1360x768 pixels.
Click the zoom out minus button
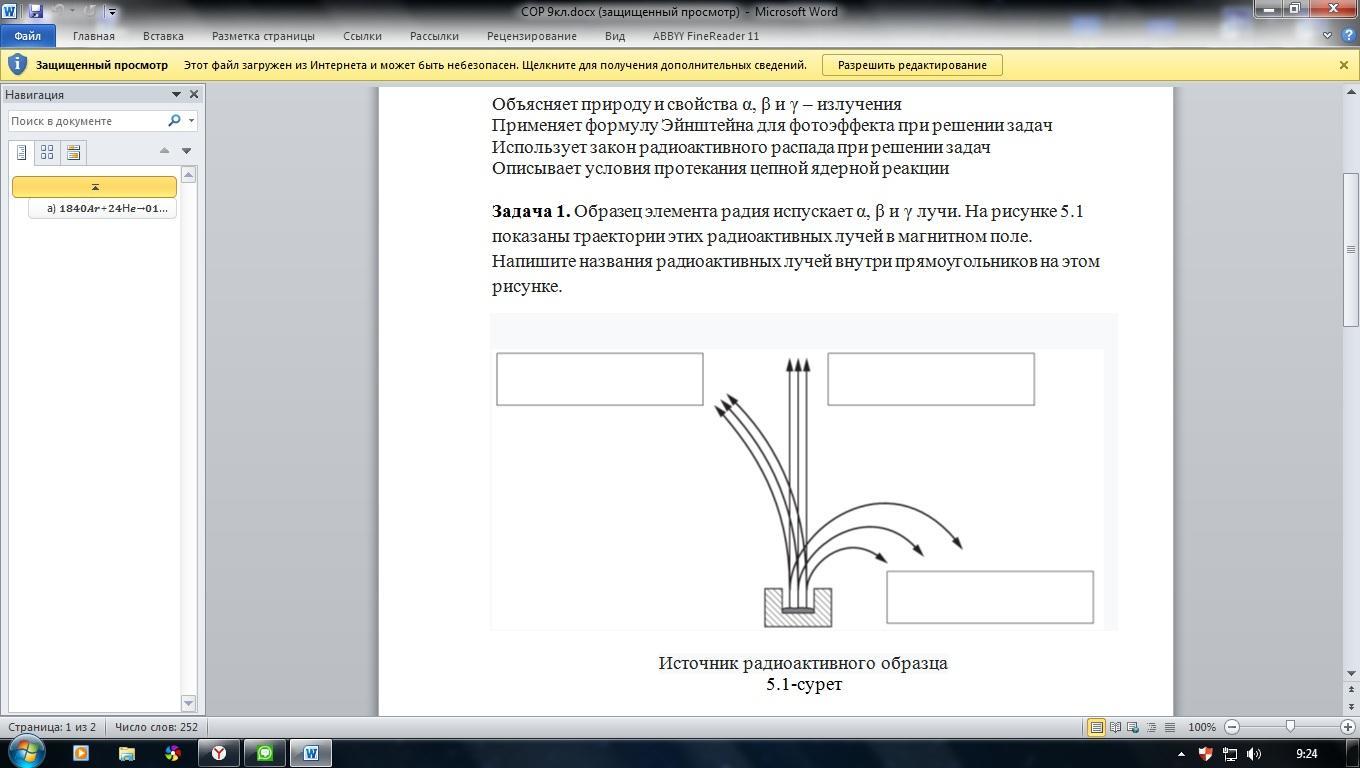tap(1232, 727)
